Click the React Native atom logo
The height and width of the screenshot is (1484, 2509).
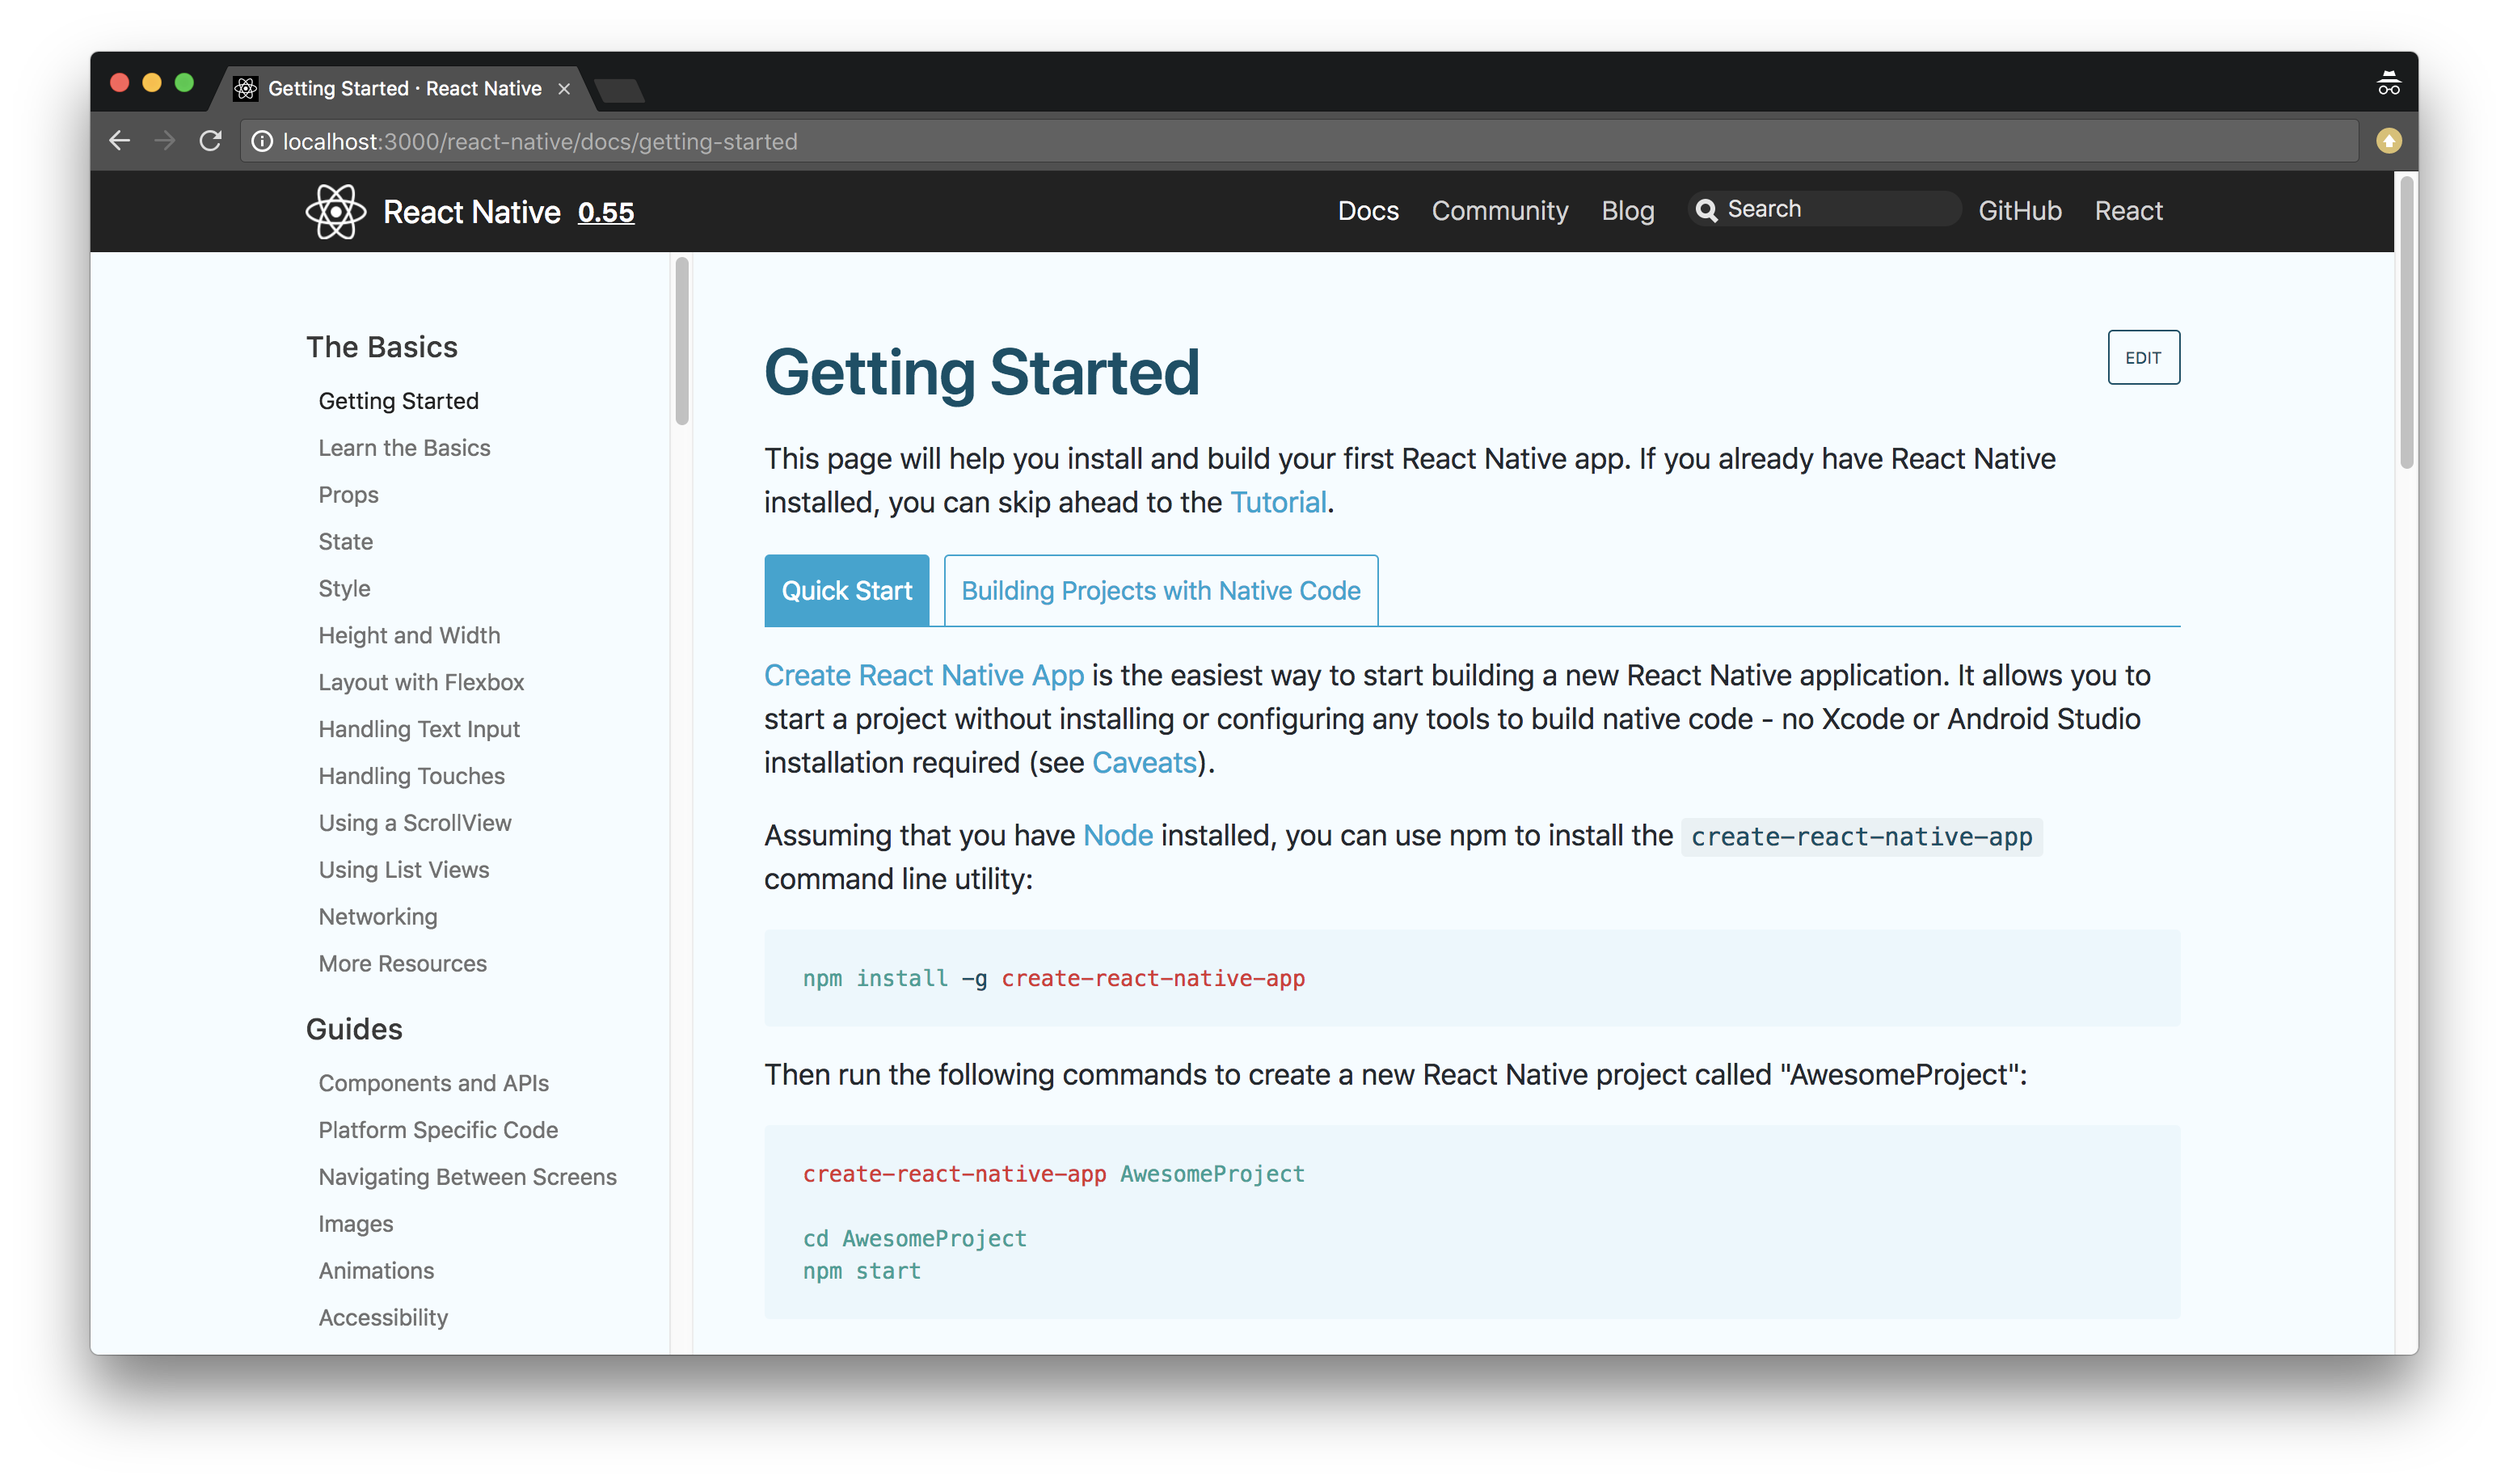[x=335, y=211]
